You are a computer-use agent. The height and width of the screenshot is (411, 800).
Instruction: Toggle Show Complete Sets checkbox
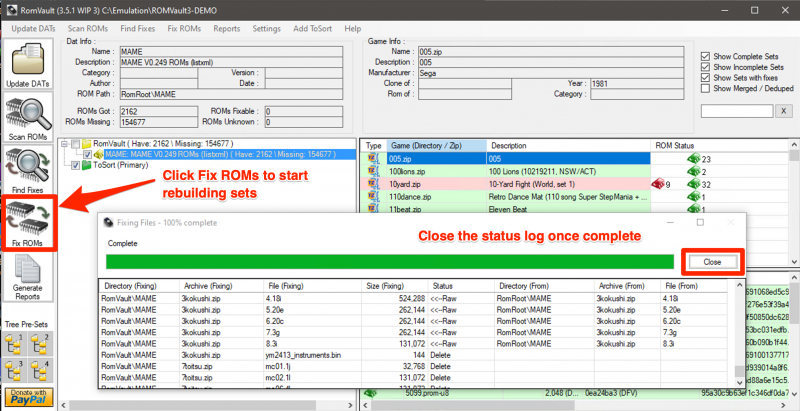pos(706,56)
